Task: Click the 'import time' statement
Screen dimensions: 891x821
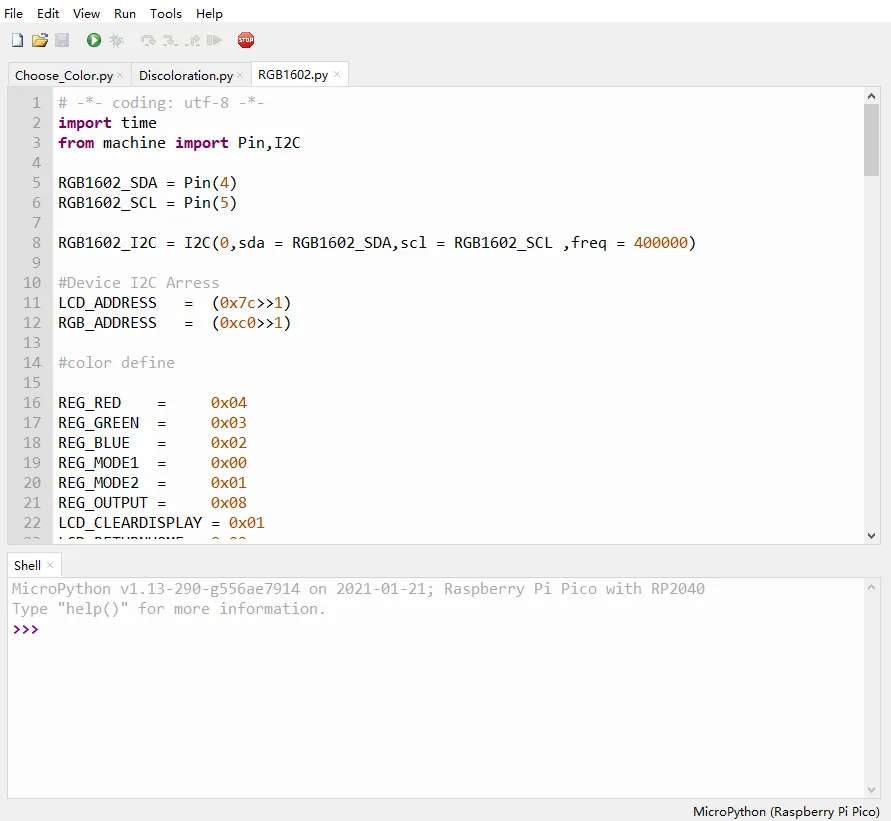Action: click(x=107, y=123)
